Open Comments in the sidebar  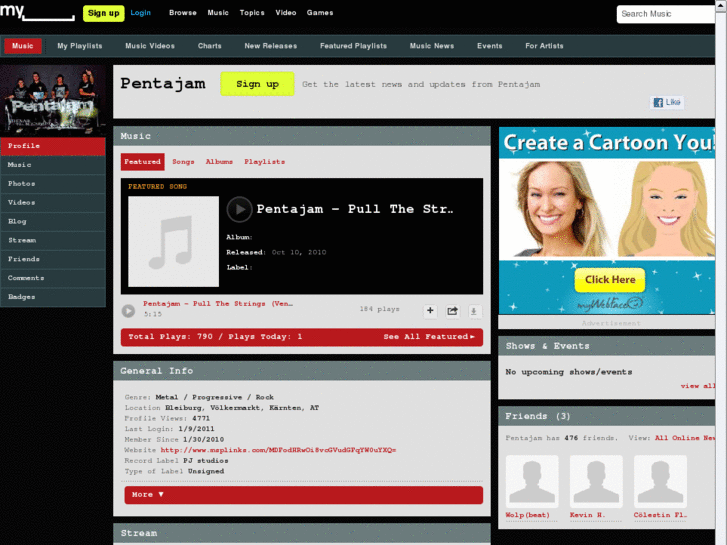[x=53, y=278]
